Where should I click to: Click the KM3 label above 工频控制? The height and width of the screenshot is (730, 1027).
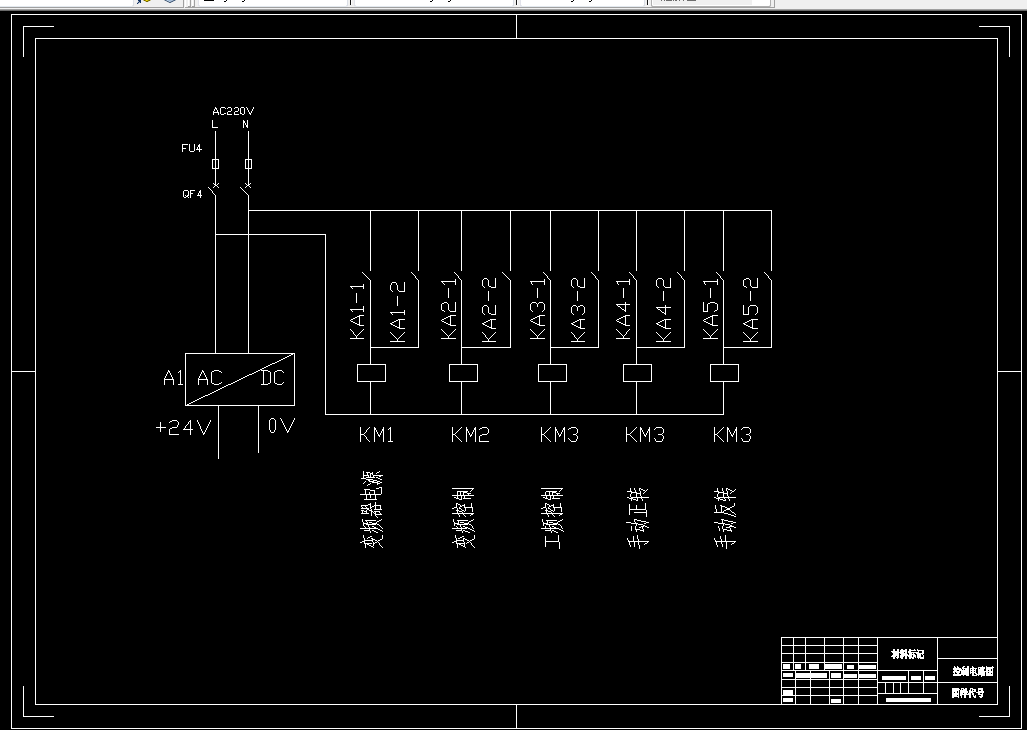[x=559, y=435]
